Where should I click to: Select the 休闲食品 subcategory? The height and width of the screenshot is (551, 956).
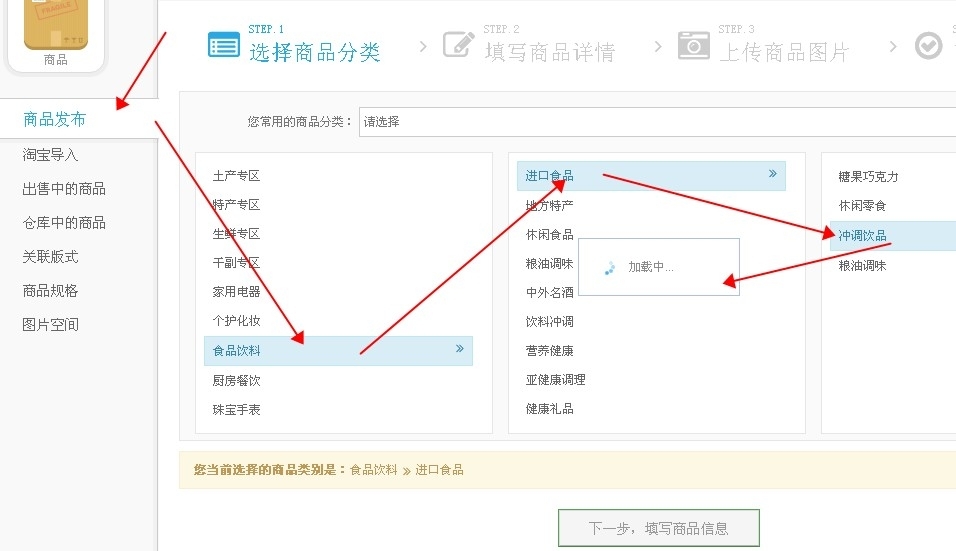click(549, 235)
